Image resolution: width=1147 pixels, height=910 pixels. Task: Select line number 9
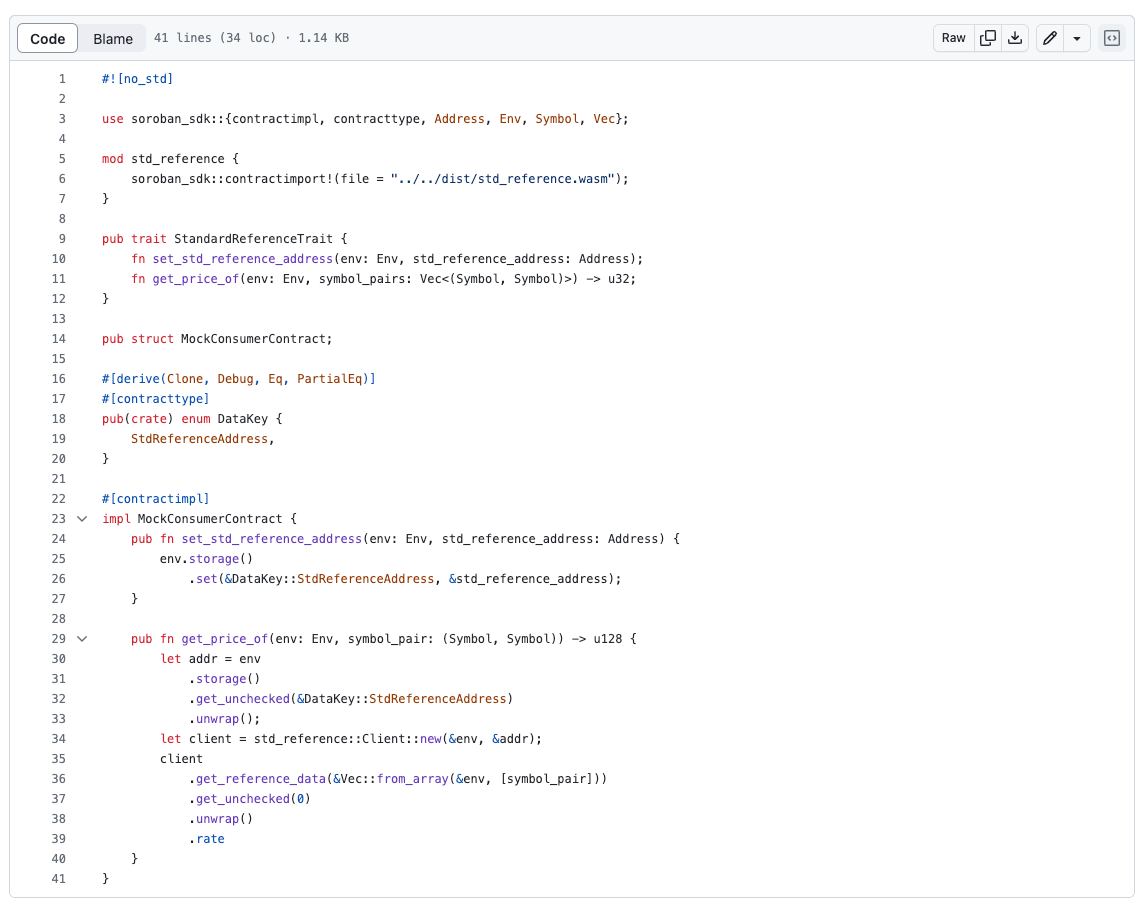coord(62,238)
